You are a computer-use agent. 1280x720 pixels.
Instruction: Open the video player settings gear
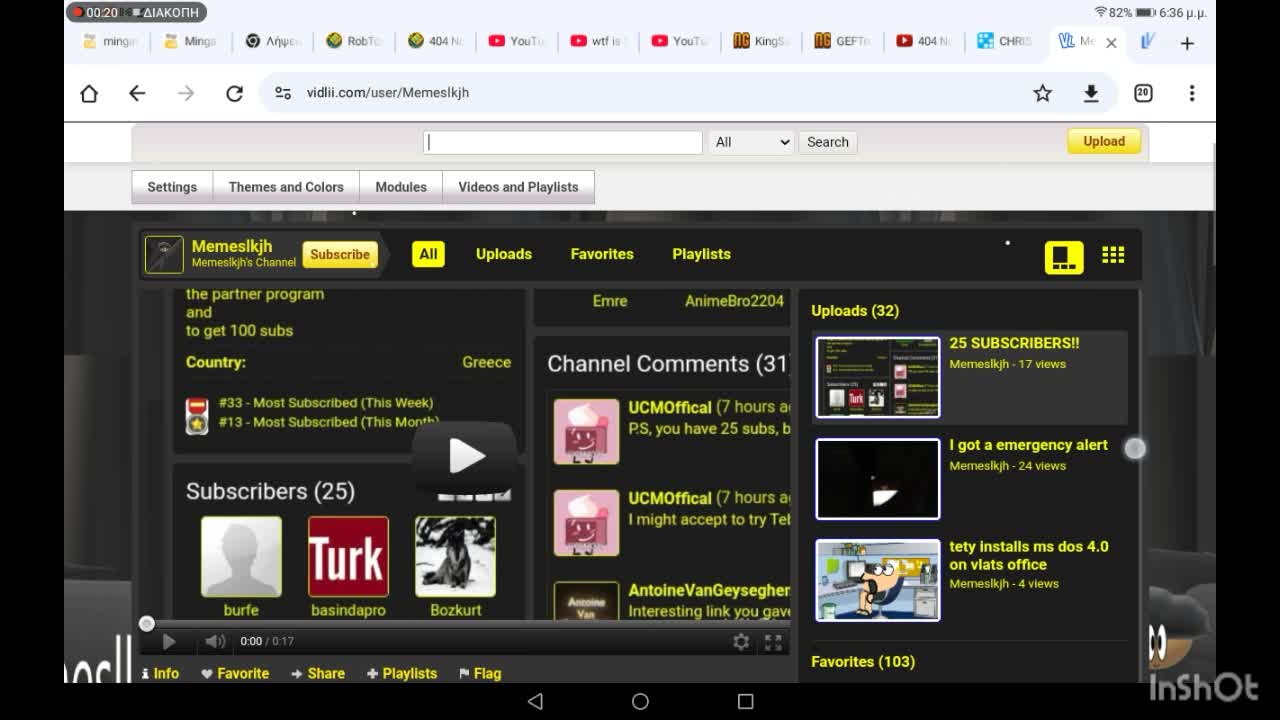point(741,642)
